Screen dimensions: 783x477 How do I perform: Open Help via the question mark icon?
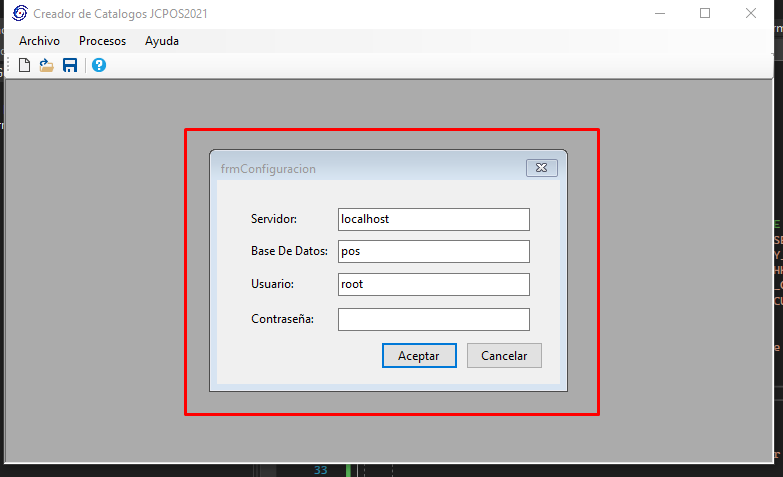(99, 65)
